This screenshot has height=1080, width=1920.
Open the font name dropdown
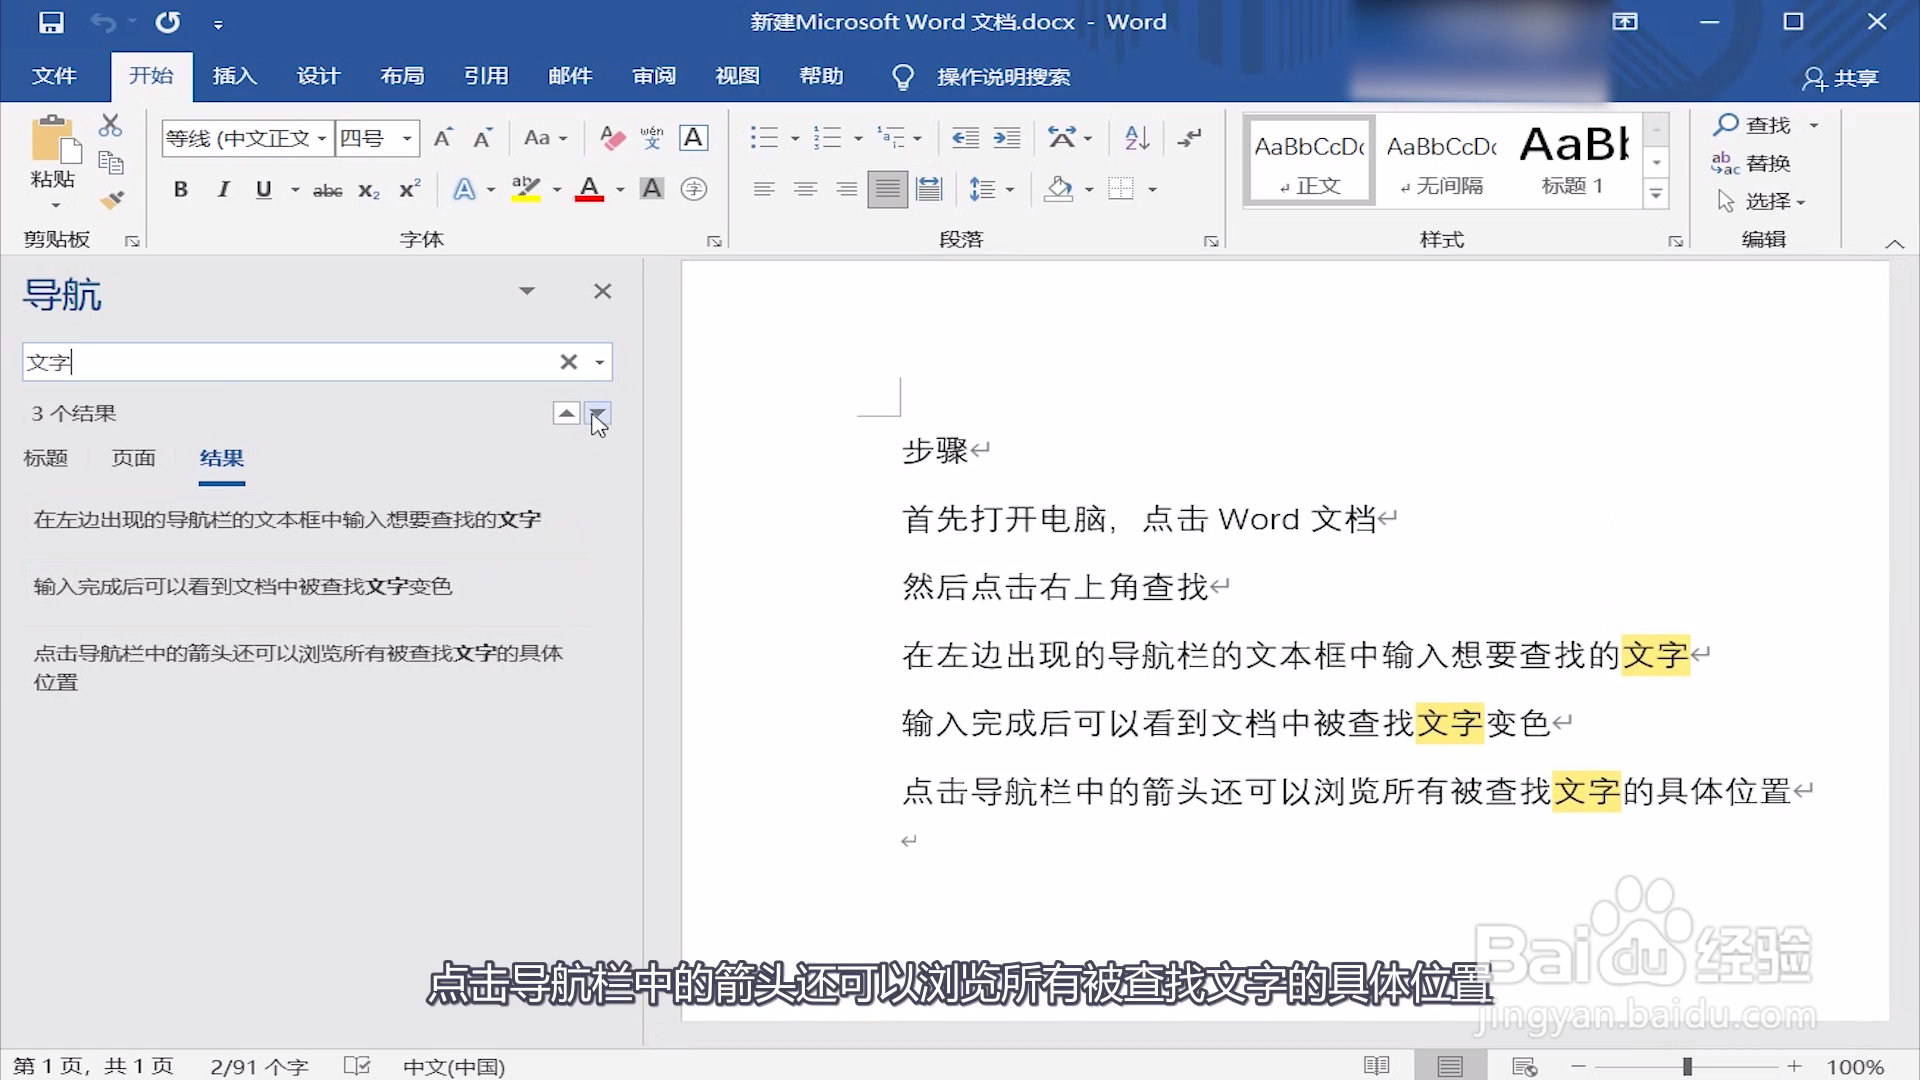(322, 138)
